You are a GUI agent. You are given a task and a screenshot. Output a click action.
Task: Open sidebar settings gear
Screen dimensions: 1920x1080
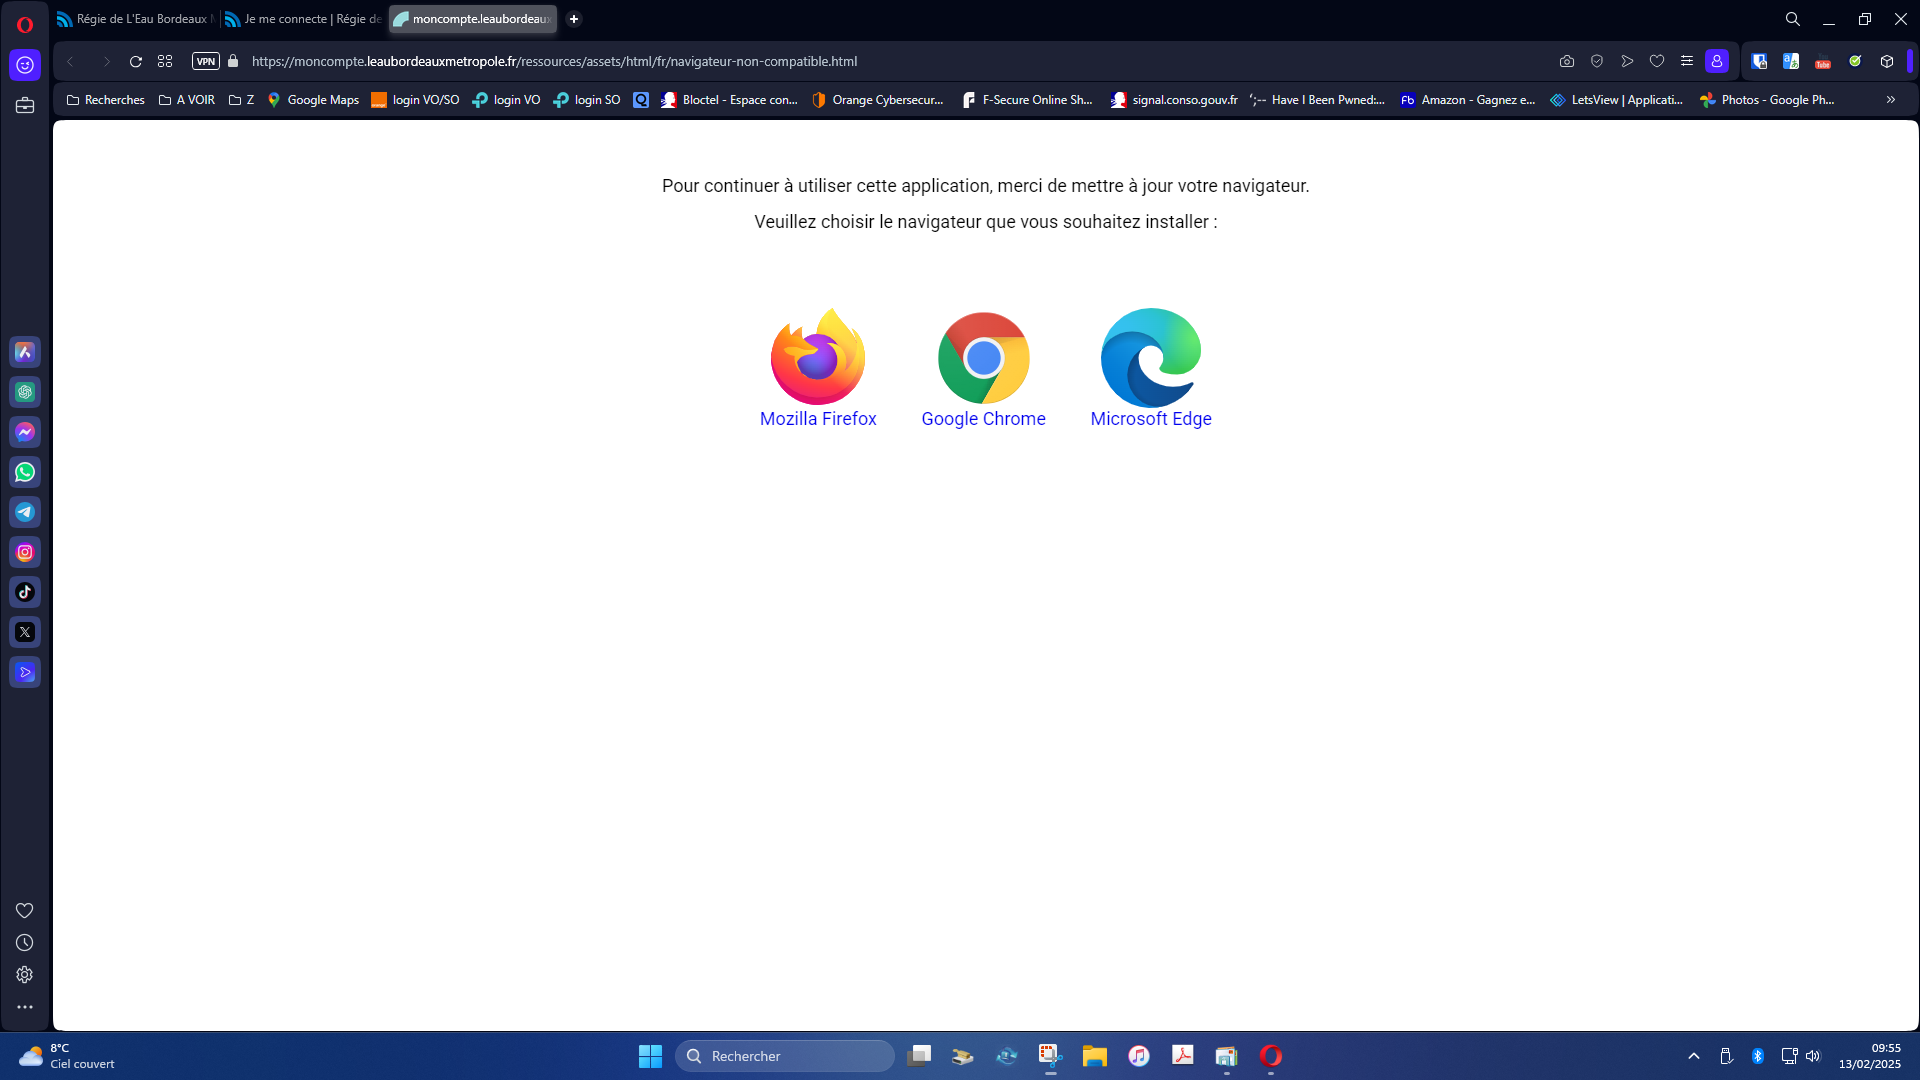[x=25, y=975]
